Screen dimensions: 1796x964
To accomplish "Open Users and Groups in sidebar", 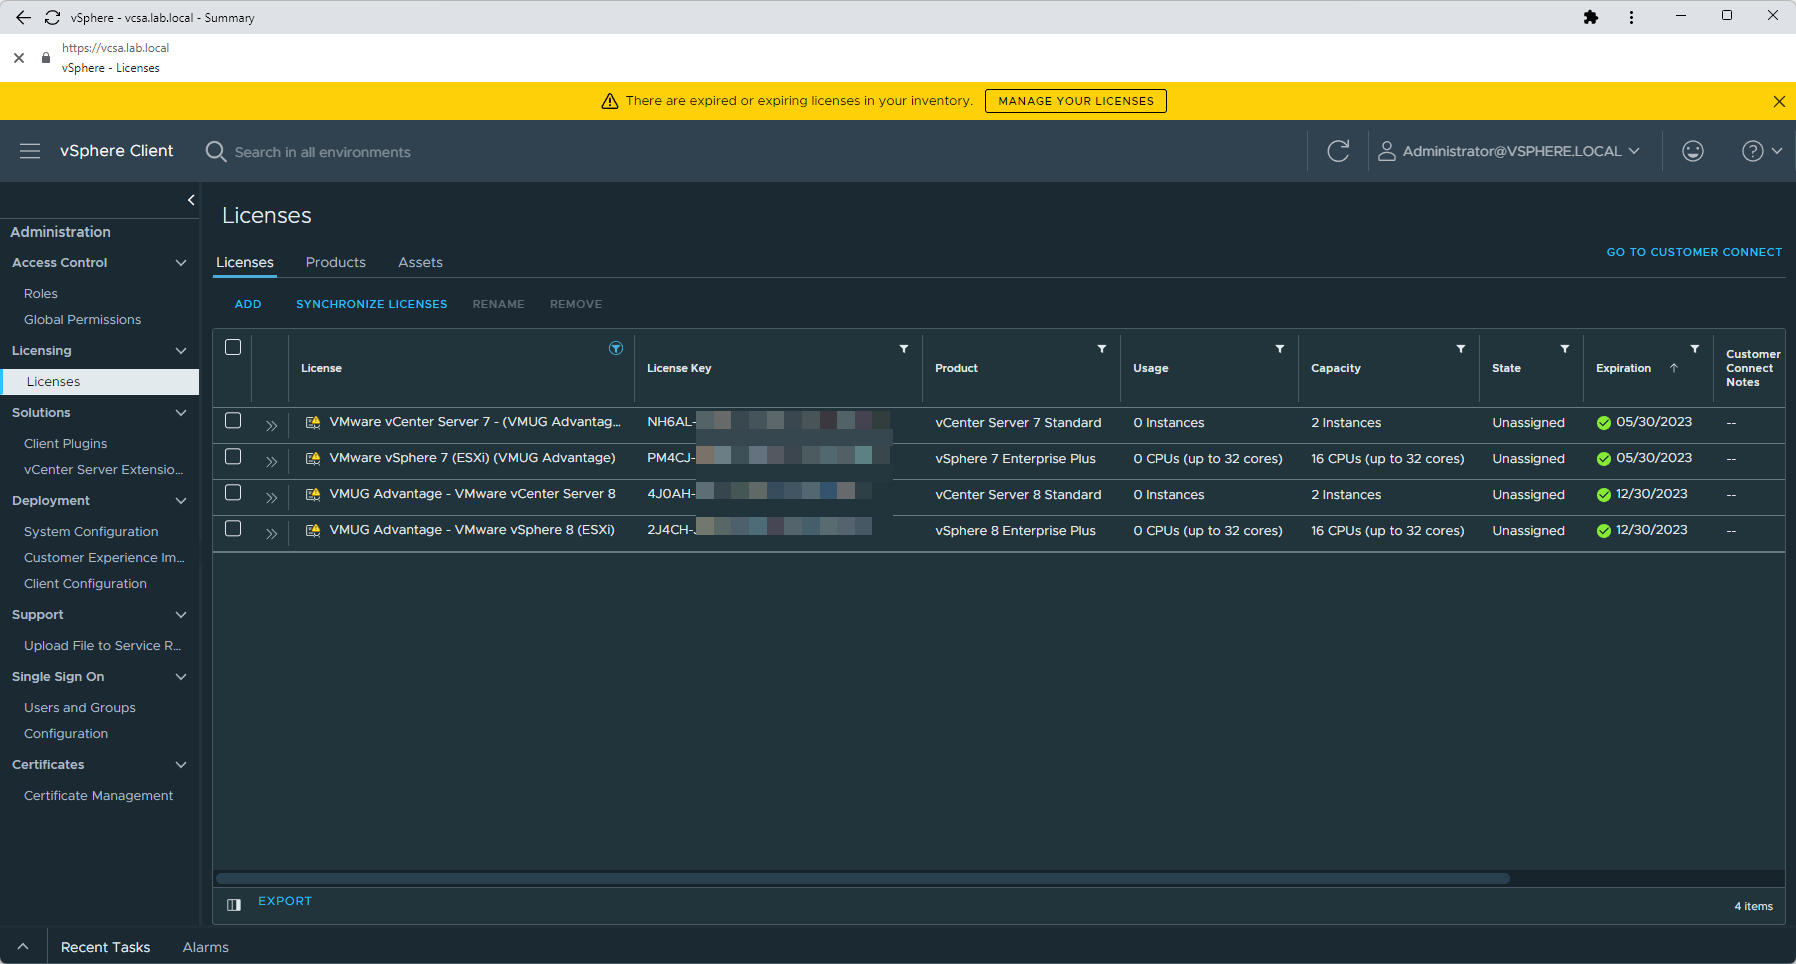I will pos(80,708).
